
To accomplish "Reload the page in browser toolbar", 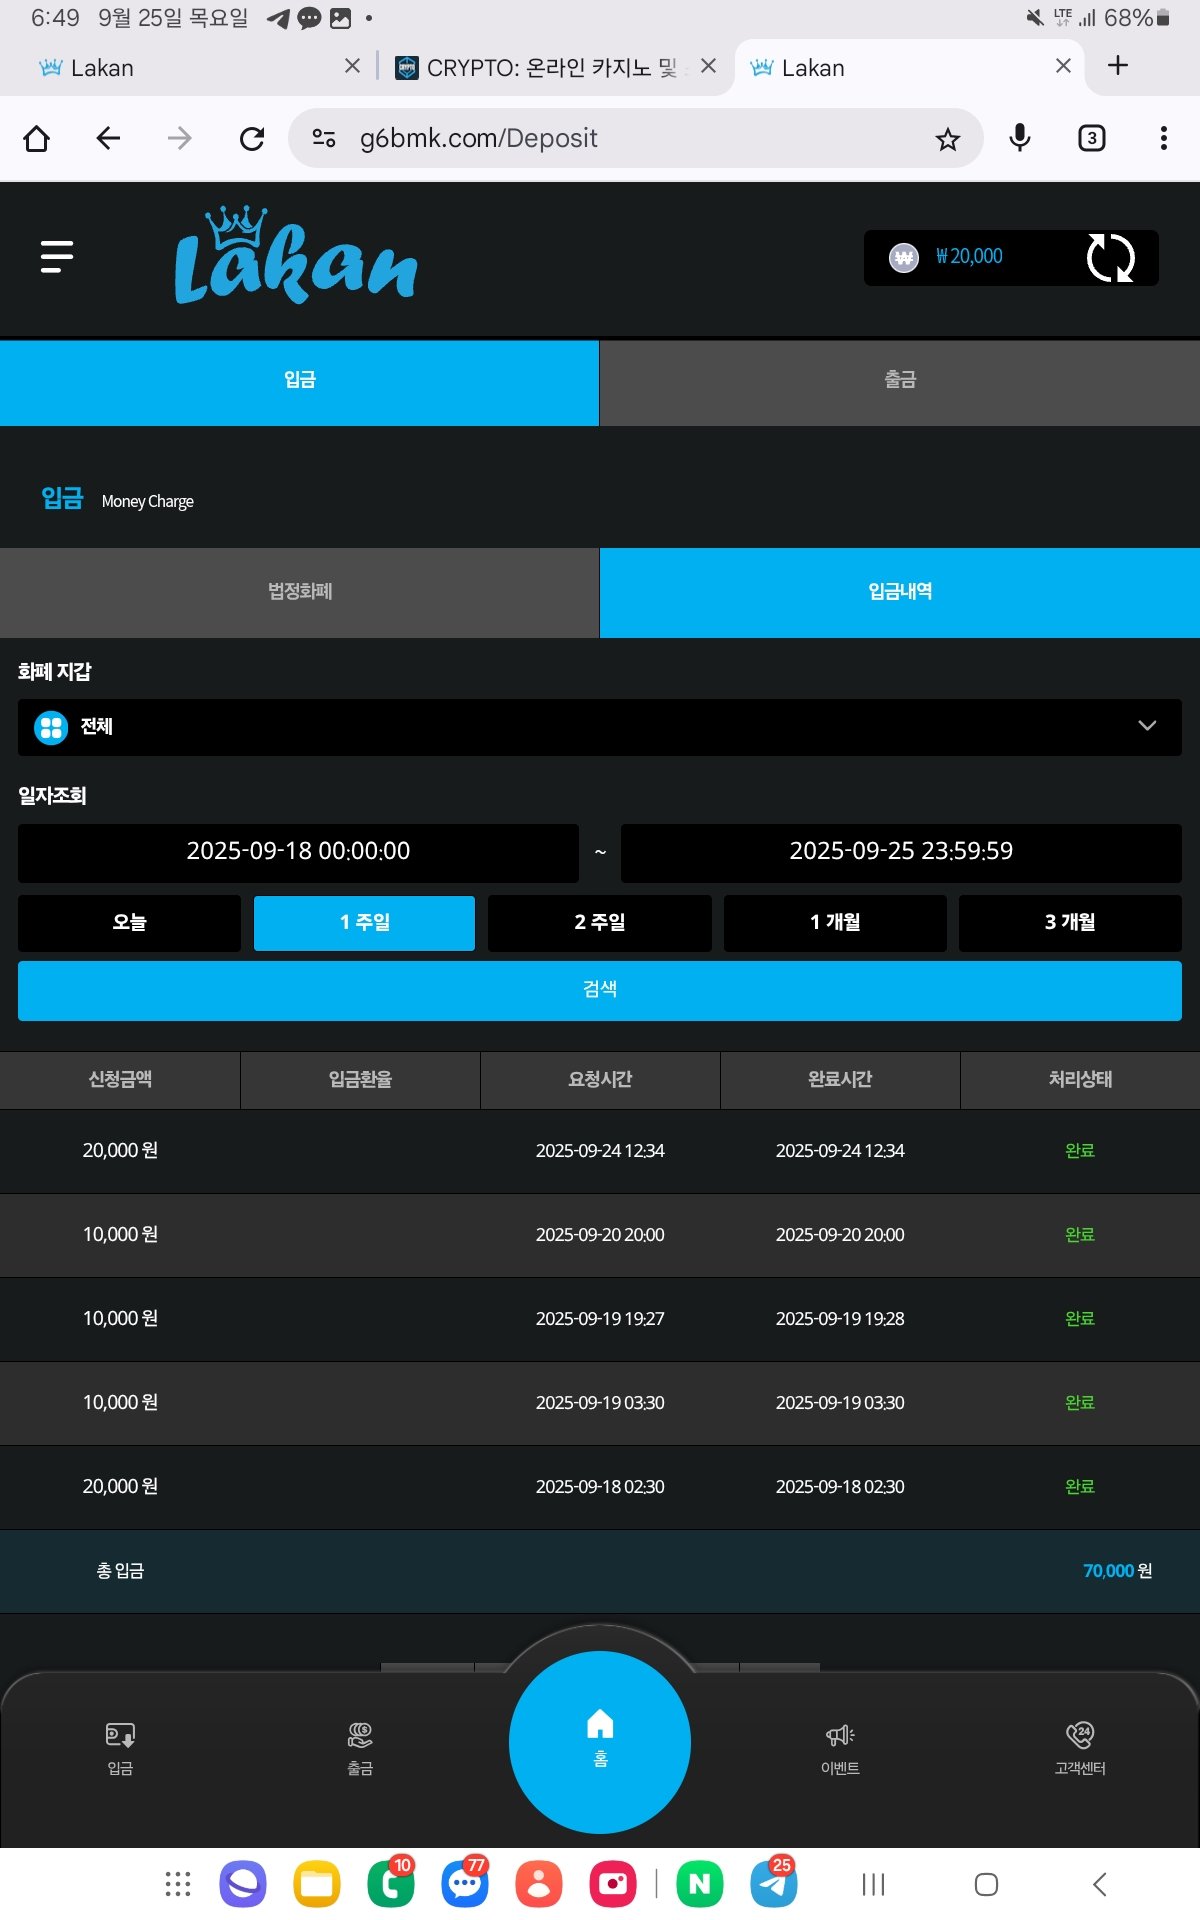I will (x=252, y=139).
